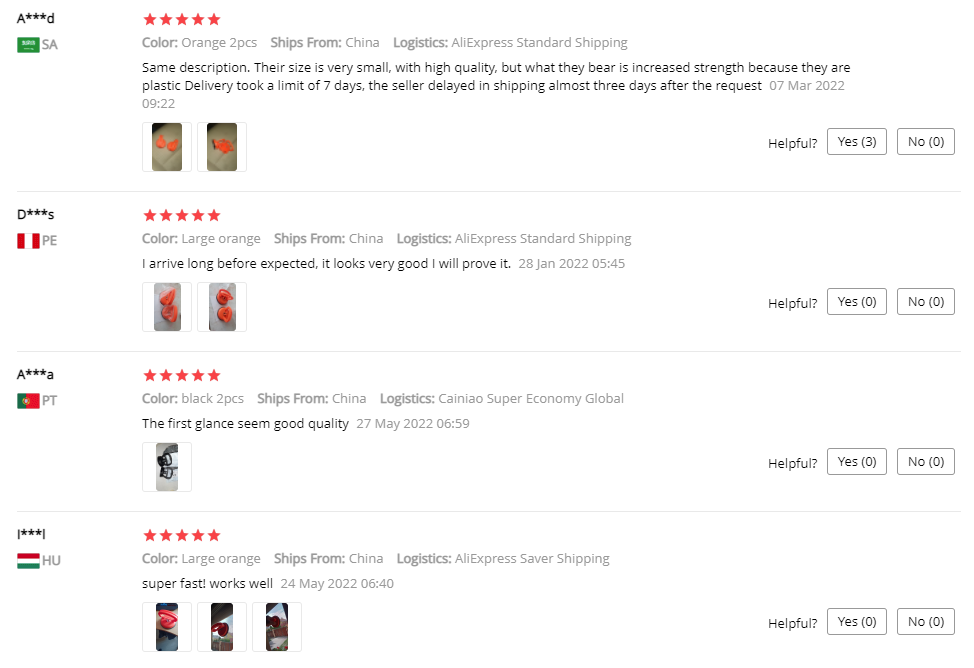Image resolution: width=974 pixels, height=668 pixels.
Task: Open second photo in A***d's review
Action: click(x=222, y=147)
